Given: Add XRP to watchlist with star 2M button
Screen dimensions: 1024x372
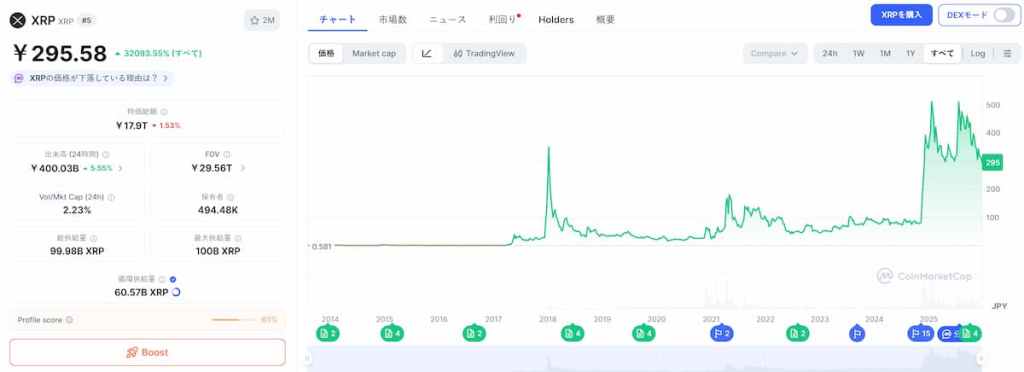Looking at the screenshot, I should click(262, 20).
